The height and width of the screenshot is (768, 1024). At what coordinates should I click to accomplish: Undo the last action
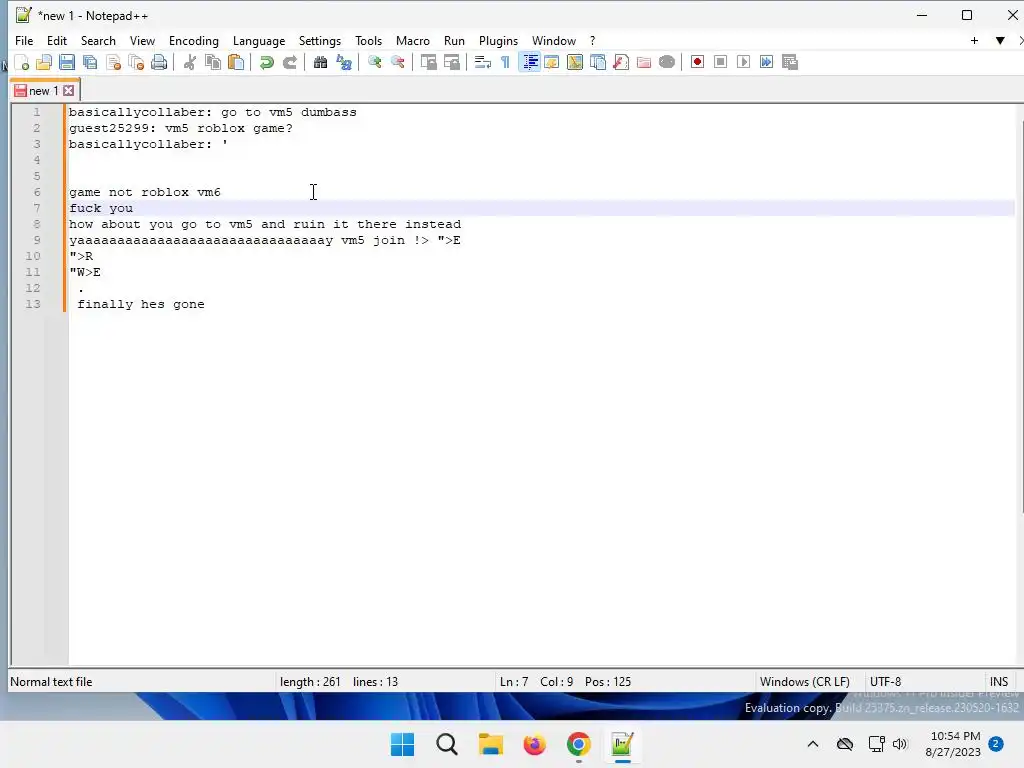266,62
